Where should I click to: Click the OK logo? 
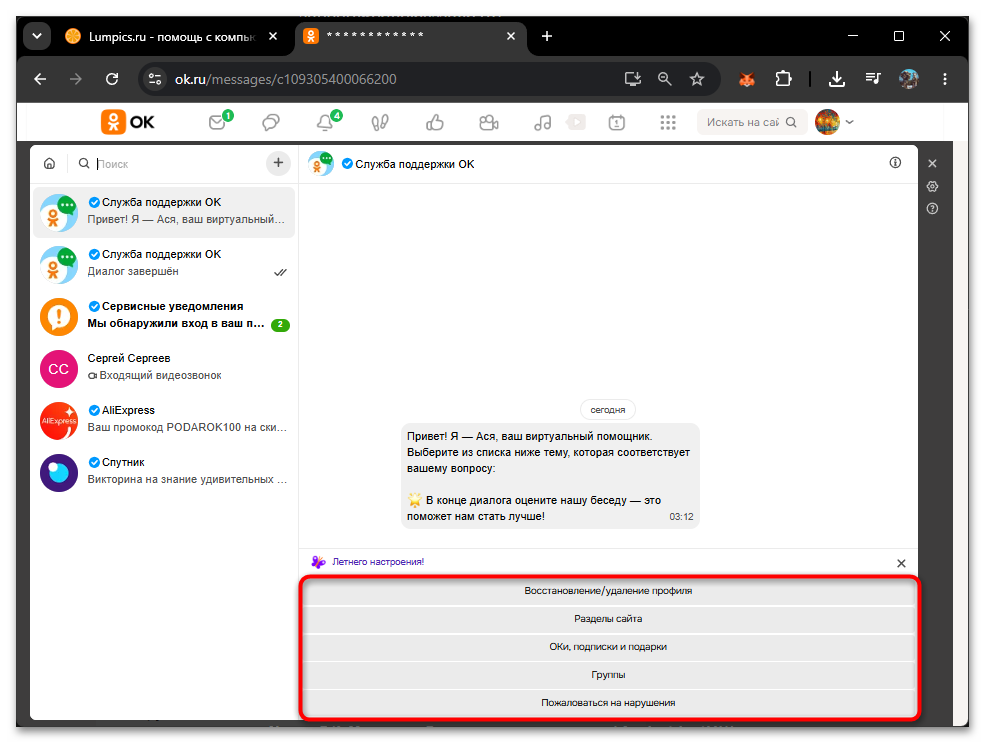(128, 122)
